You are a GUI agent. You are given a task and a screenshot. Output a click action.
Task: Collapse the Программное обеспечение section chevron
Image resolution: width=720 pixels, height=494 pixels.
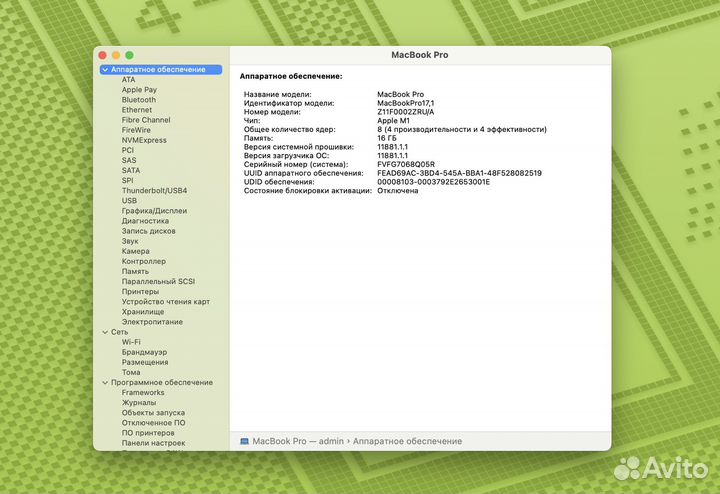coord(105,382)
